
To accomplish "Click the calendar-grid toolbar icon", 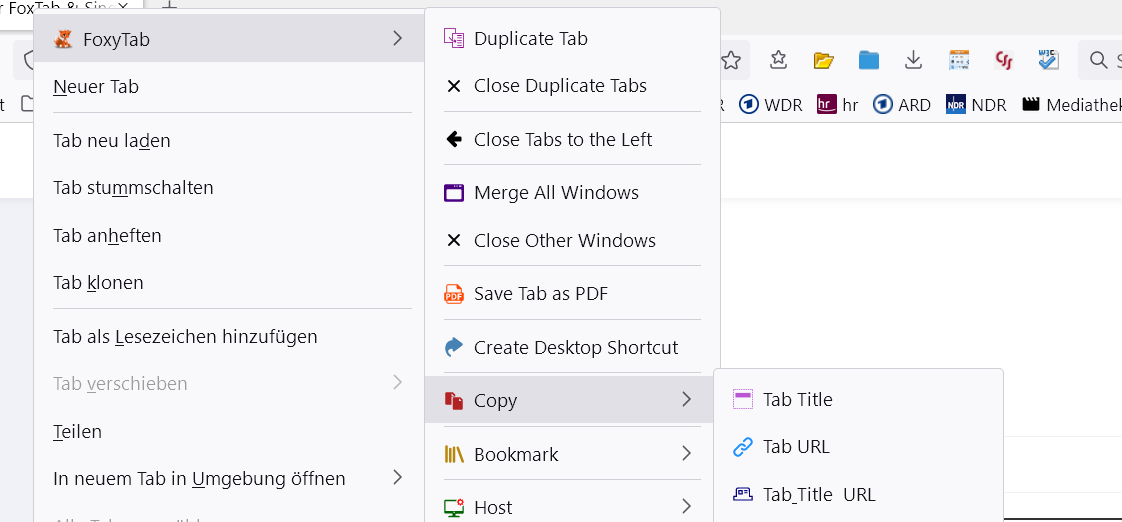I will tap(959, 61).
